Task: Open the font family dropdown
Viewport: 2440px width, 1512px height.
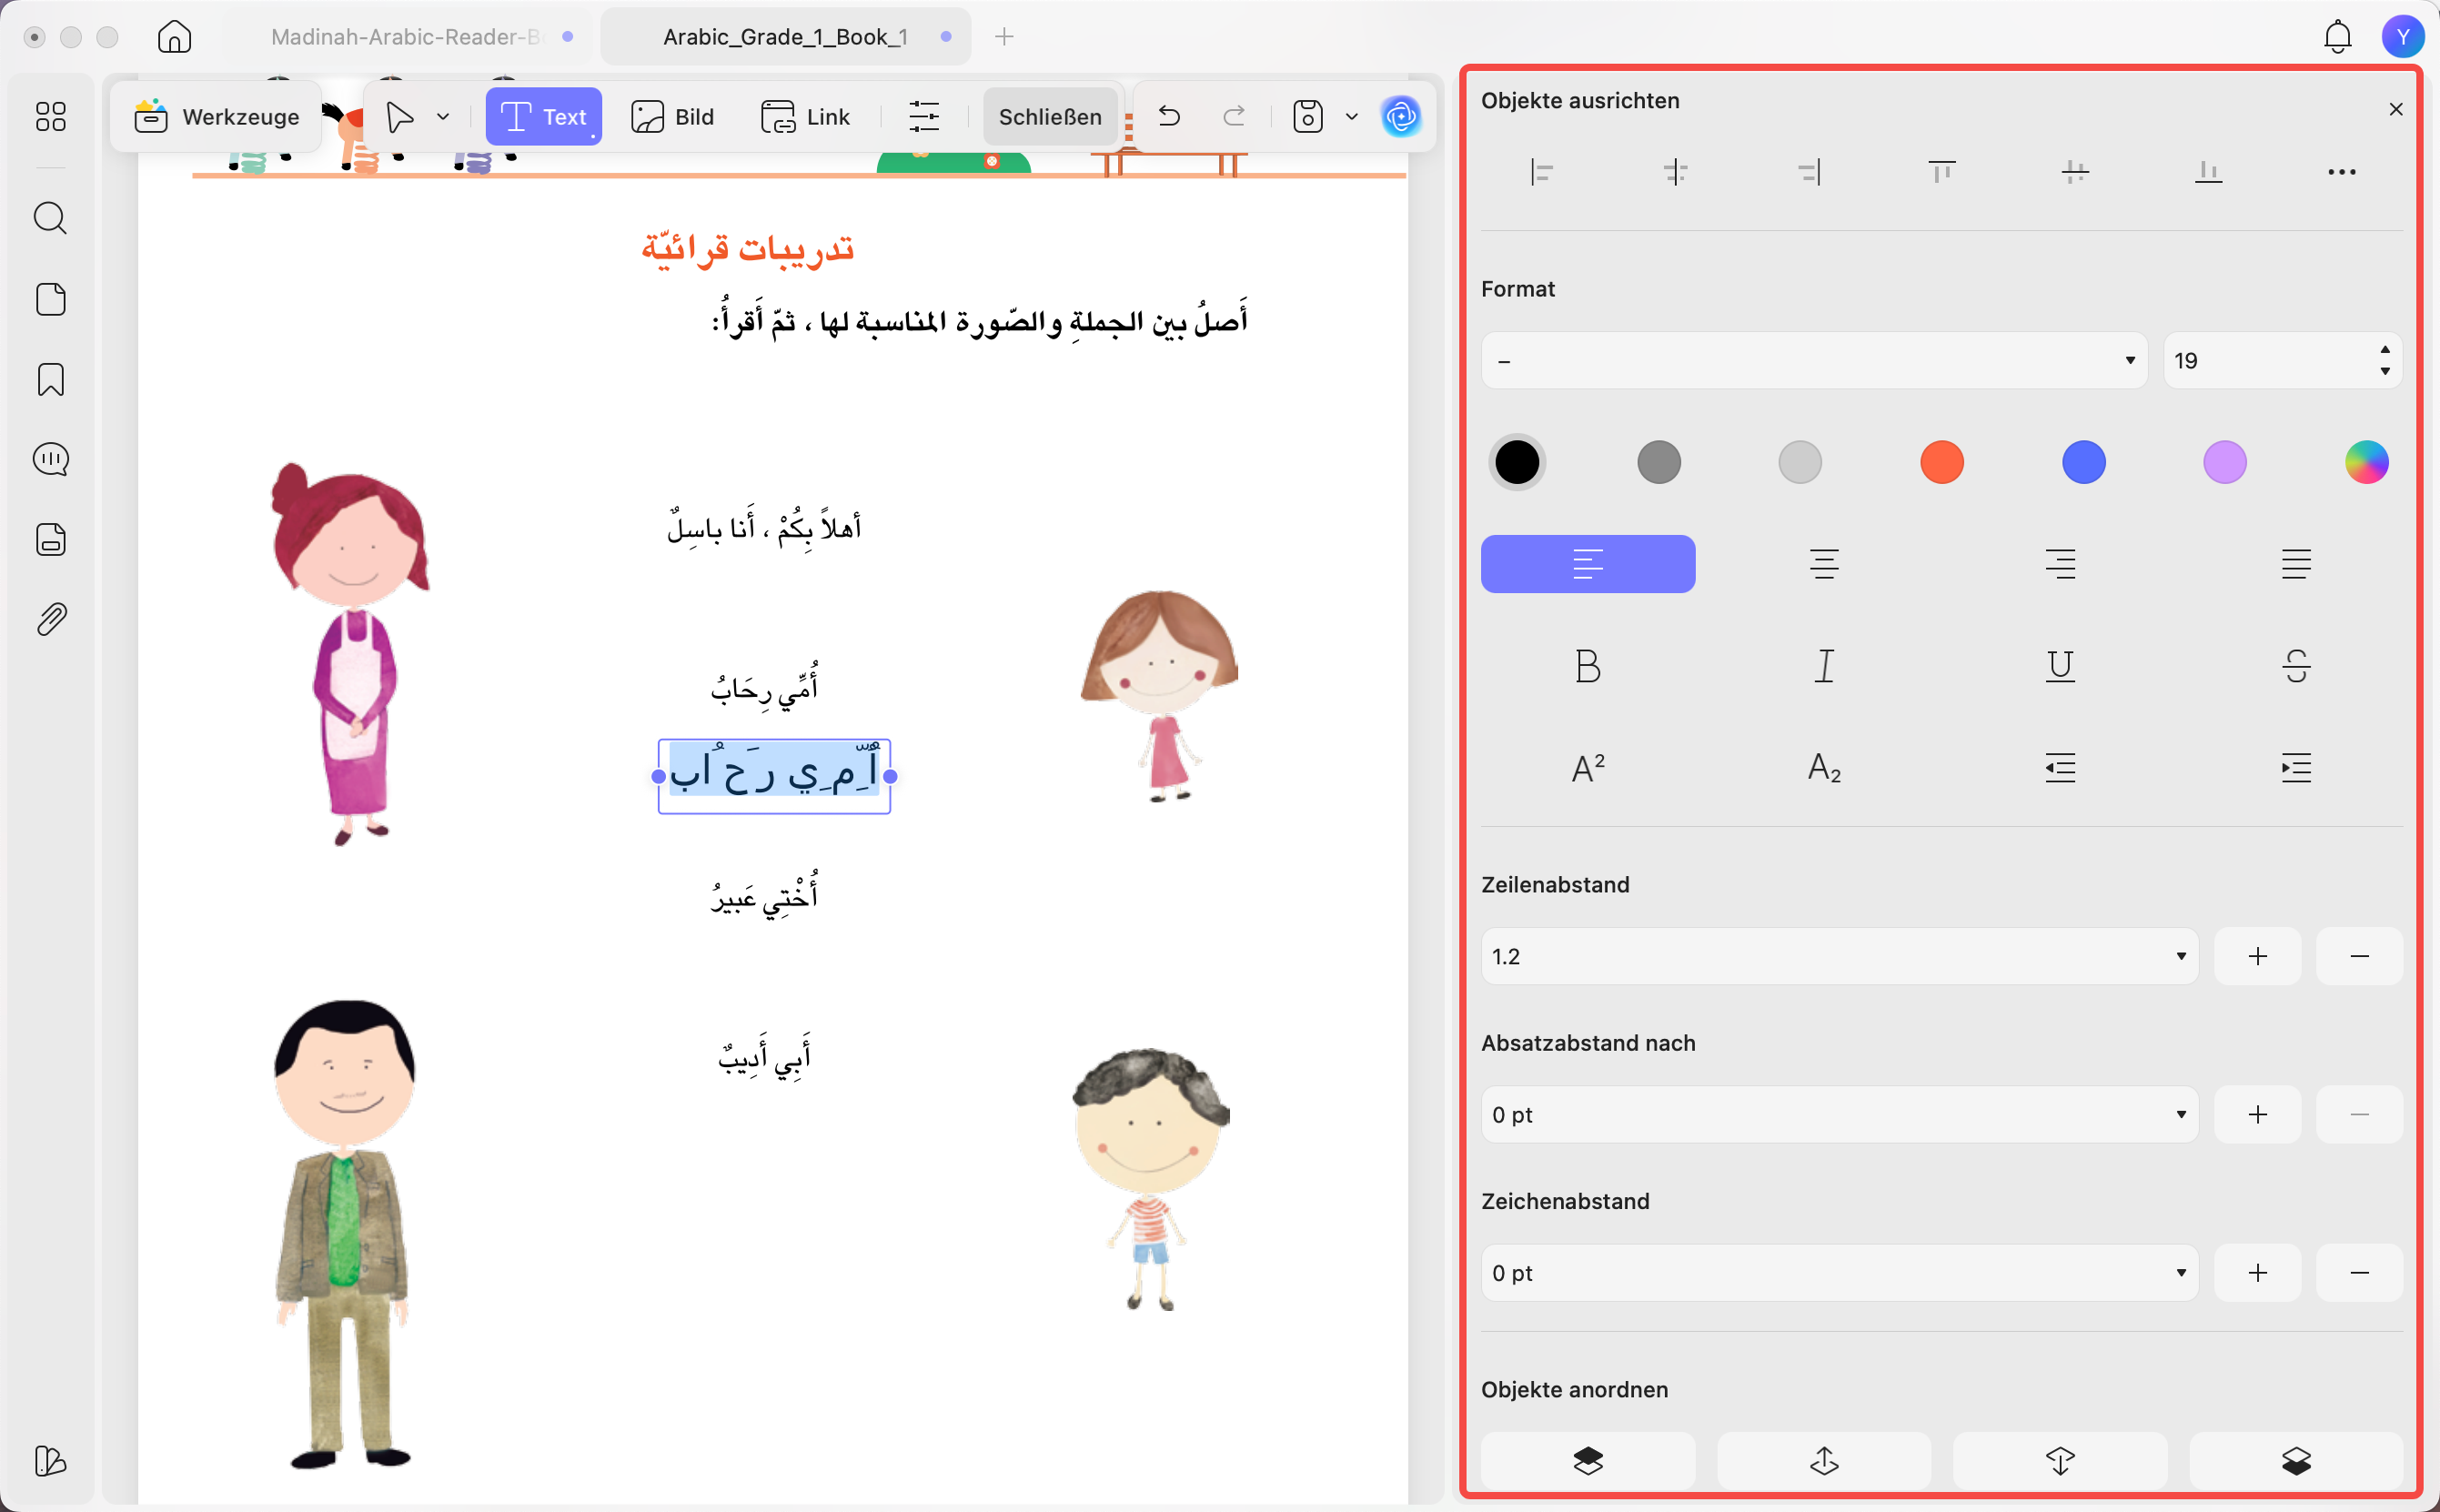Action: 1813,360
